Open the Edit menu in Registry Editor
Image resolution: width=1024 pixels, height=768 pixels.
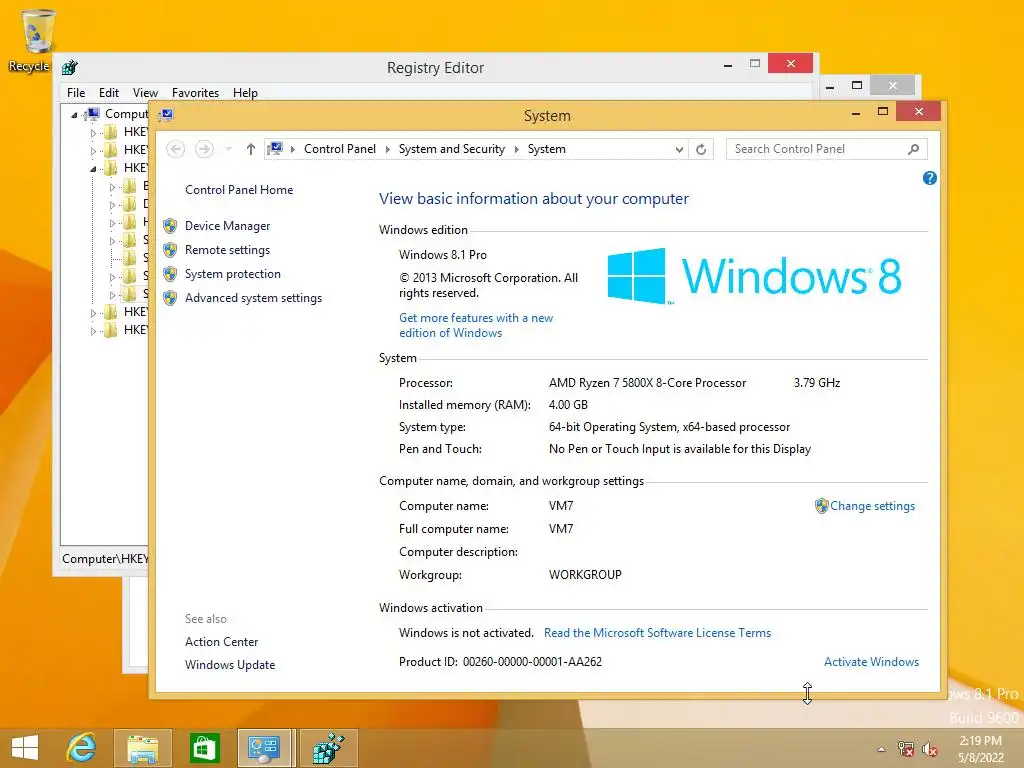108,93
